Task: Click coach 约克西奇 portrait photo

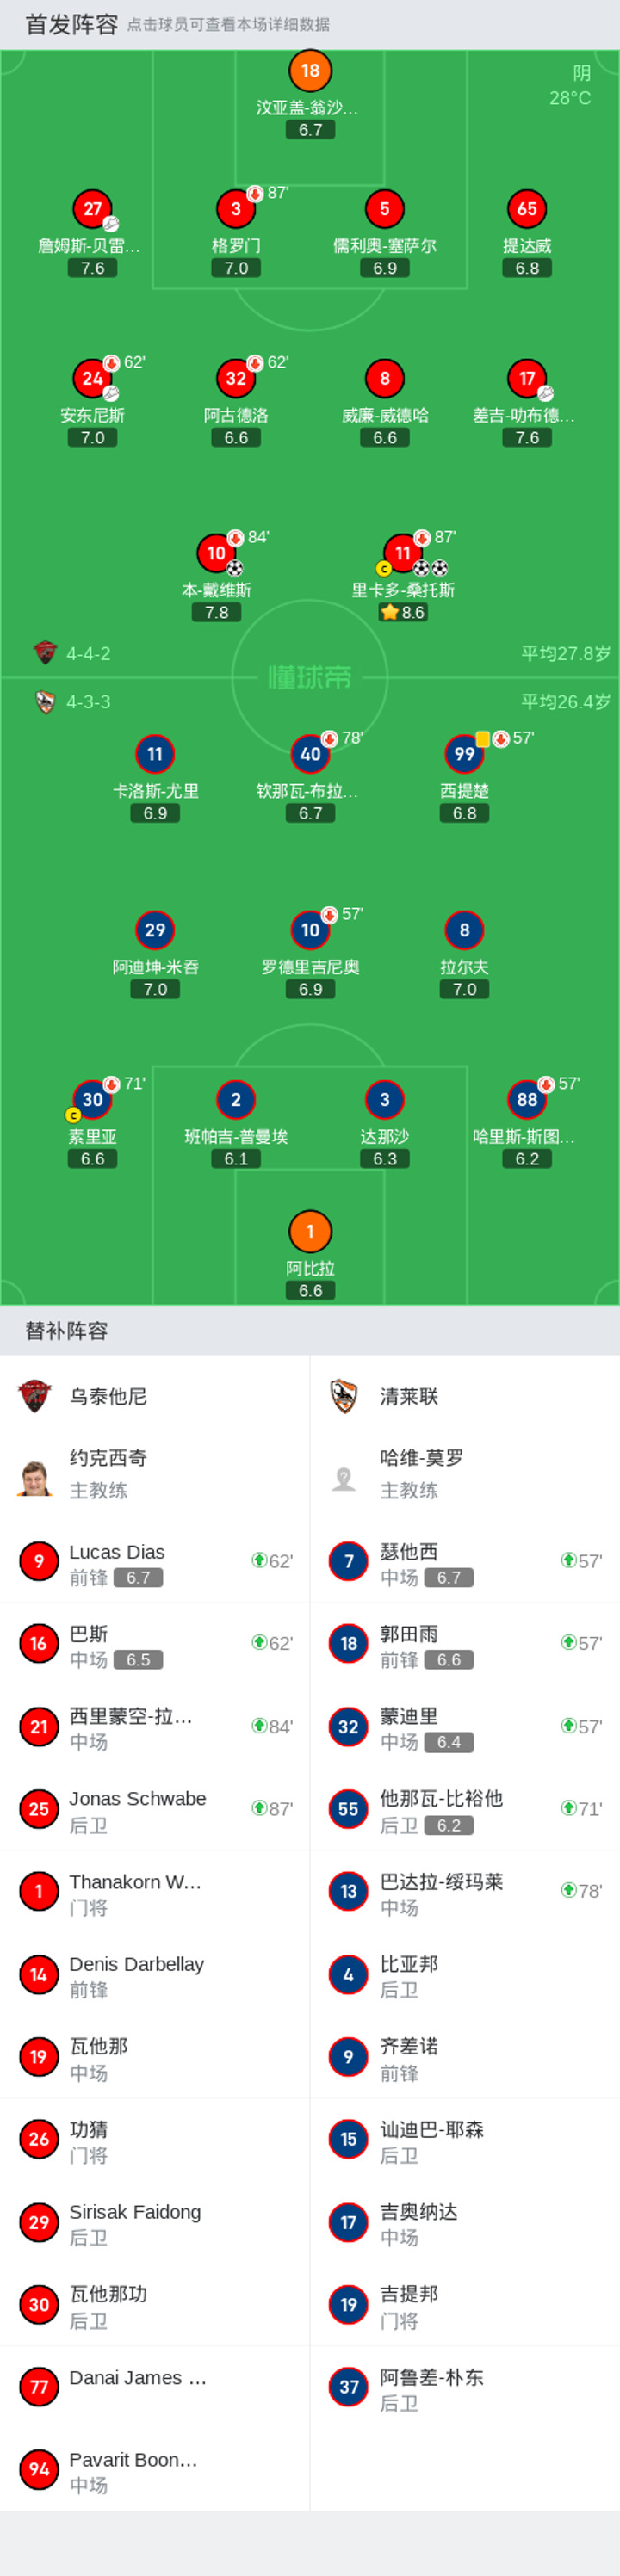Action: pyautogui.click(x=35, y=1474)
